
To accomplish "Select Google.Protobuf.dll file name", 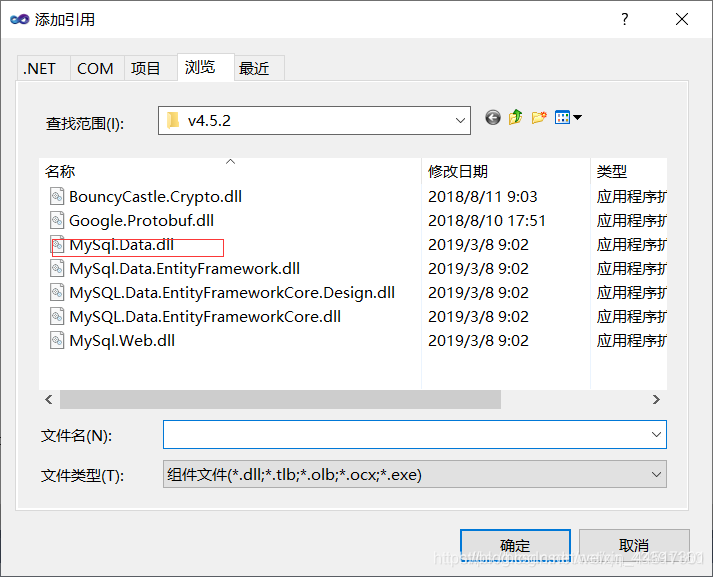I will click(x=141, y=221).
